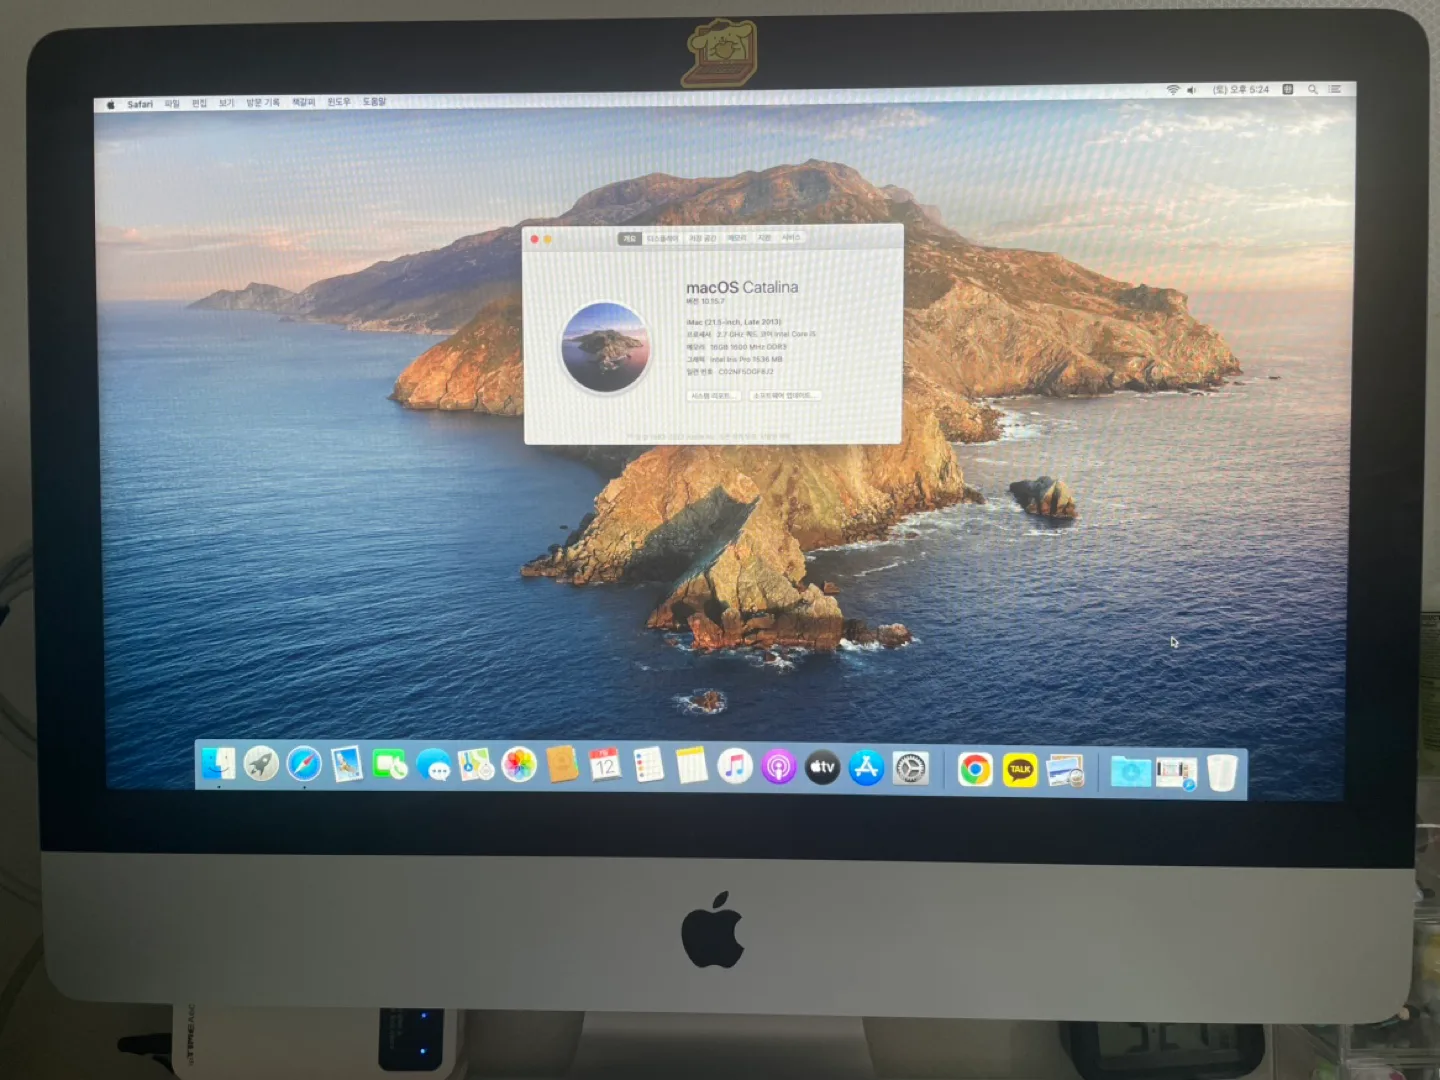Click the 시스템 리포트 (System Report) button
The image size is (1440, 1080).
click(713, 396)
